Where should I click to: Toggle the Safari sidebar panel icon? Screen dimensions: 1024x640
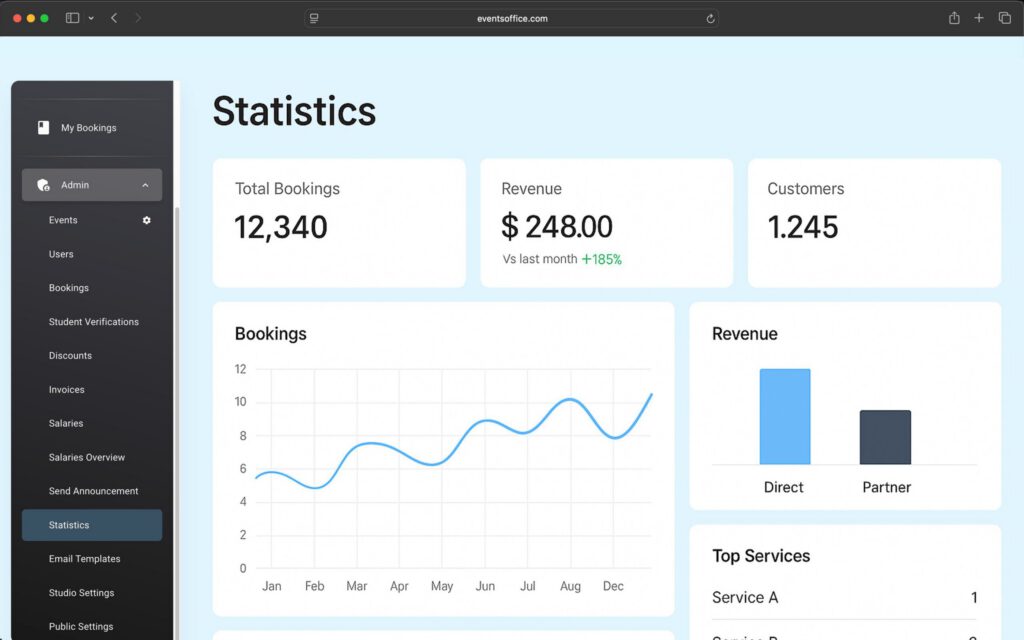[x=71, y=17]
